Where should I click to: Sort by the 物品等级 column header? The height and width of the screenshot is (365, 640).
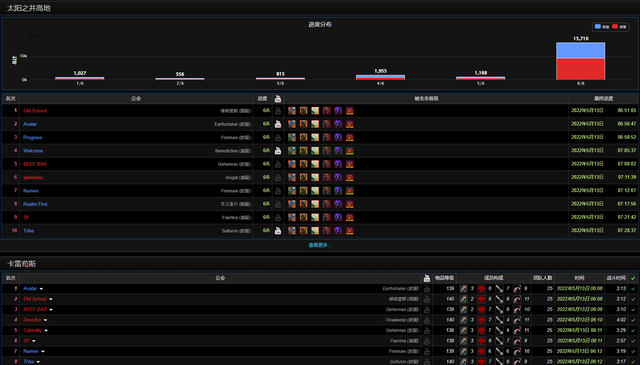click(444, 278)
